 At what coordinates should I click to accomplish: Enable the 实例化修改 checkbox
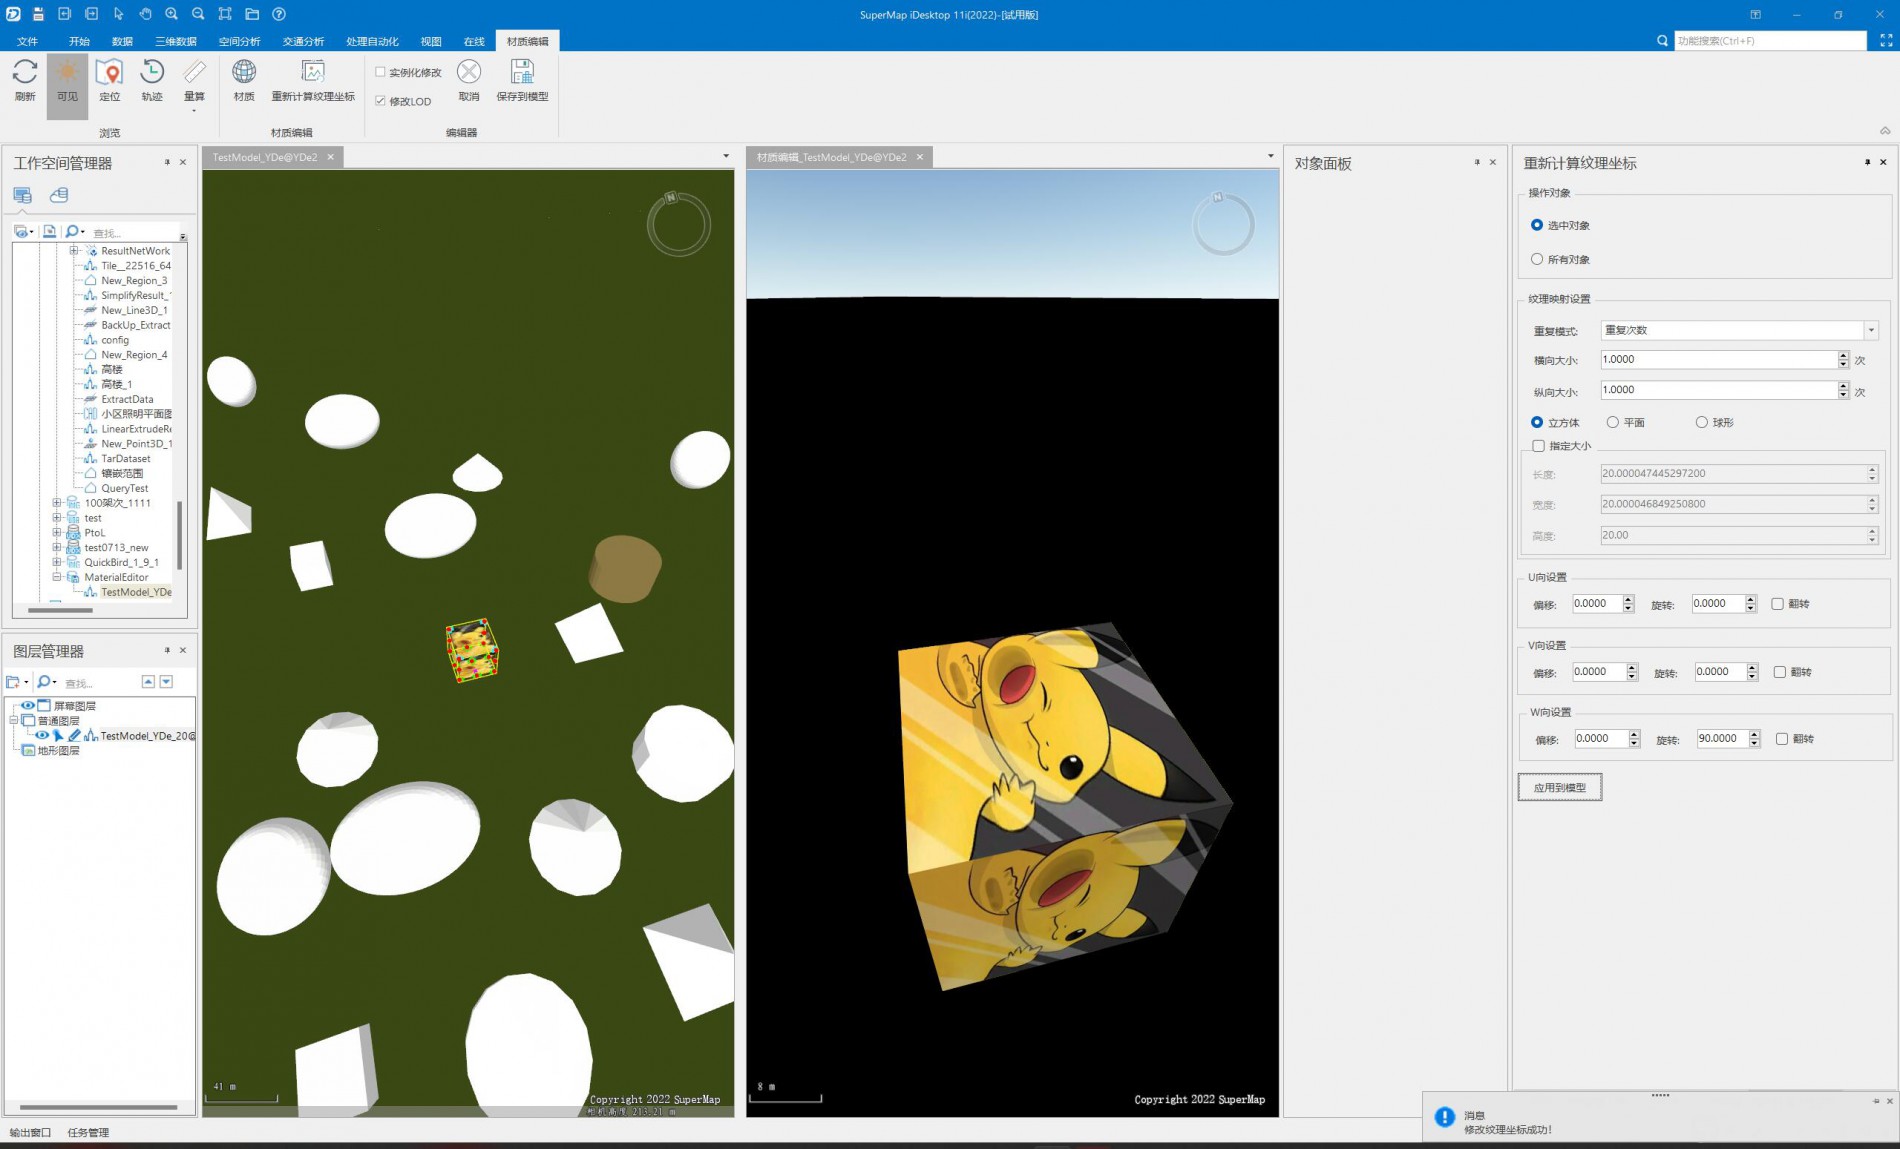coord(380,72)
